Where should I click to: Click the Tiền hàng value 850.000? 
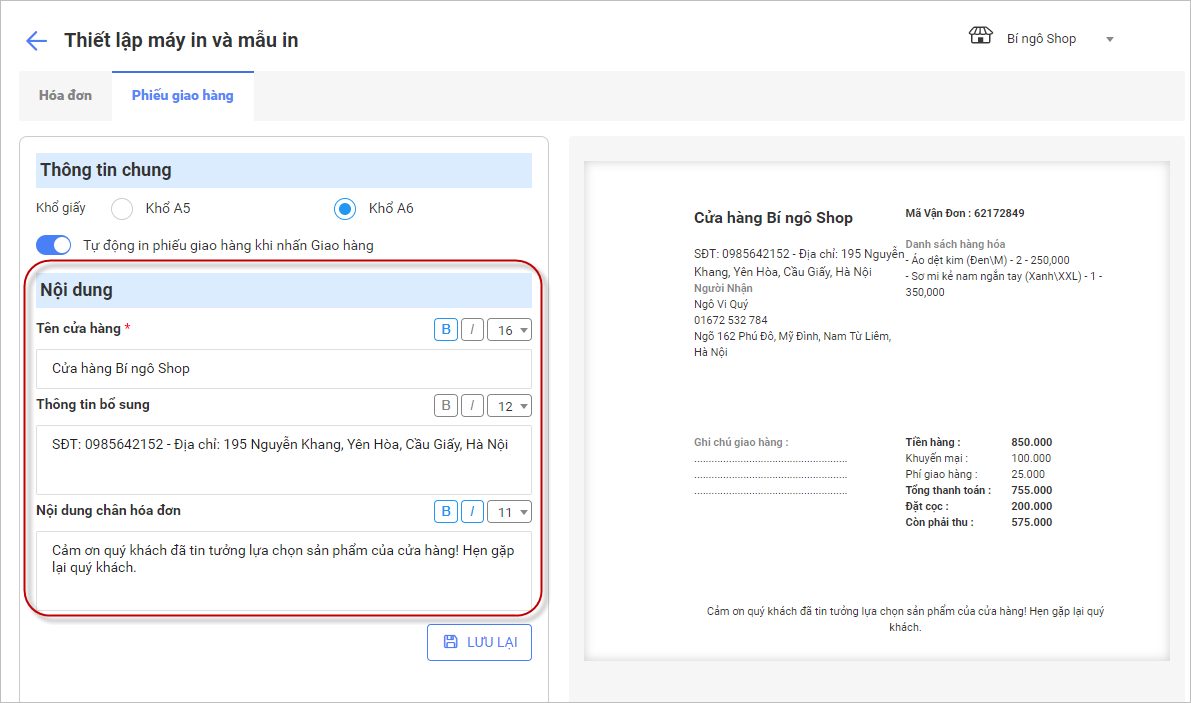click(1031, 443)
